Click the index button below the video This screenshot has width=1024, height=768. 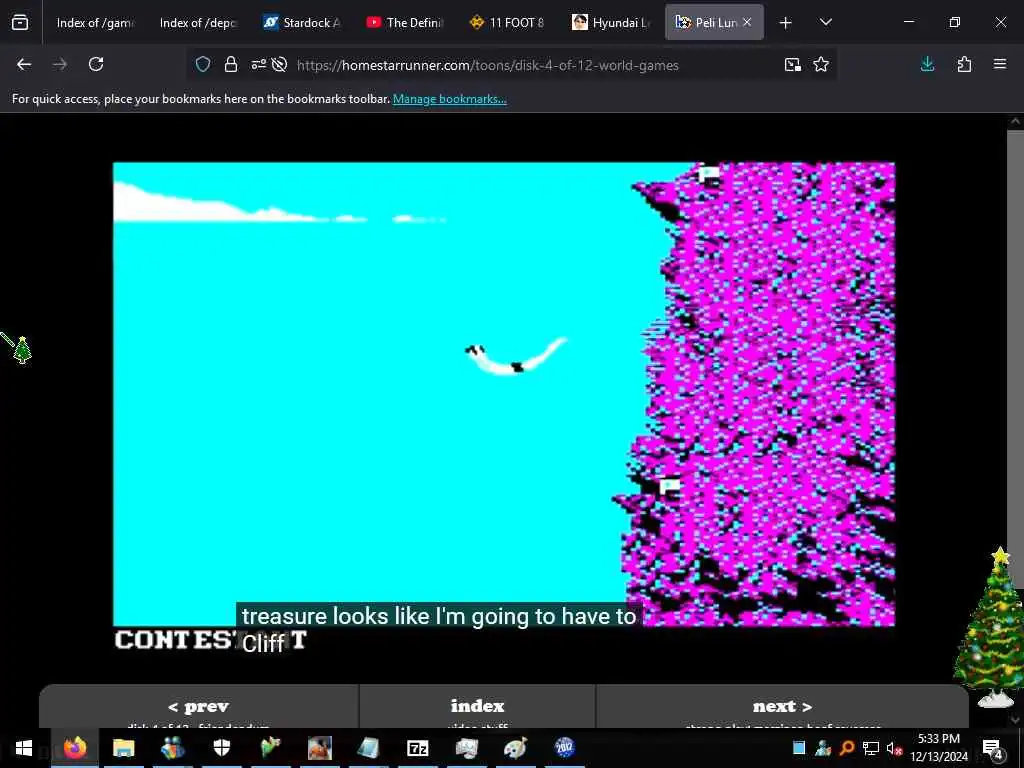pyautogui.click(x=477, y=707)
